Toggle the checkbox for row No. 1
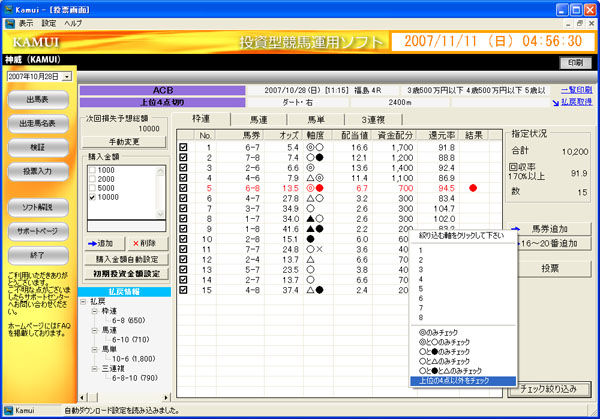The height and width of the screenshot is (419, 600). (183, 147)
